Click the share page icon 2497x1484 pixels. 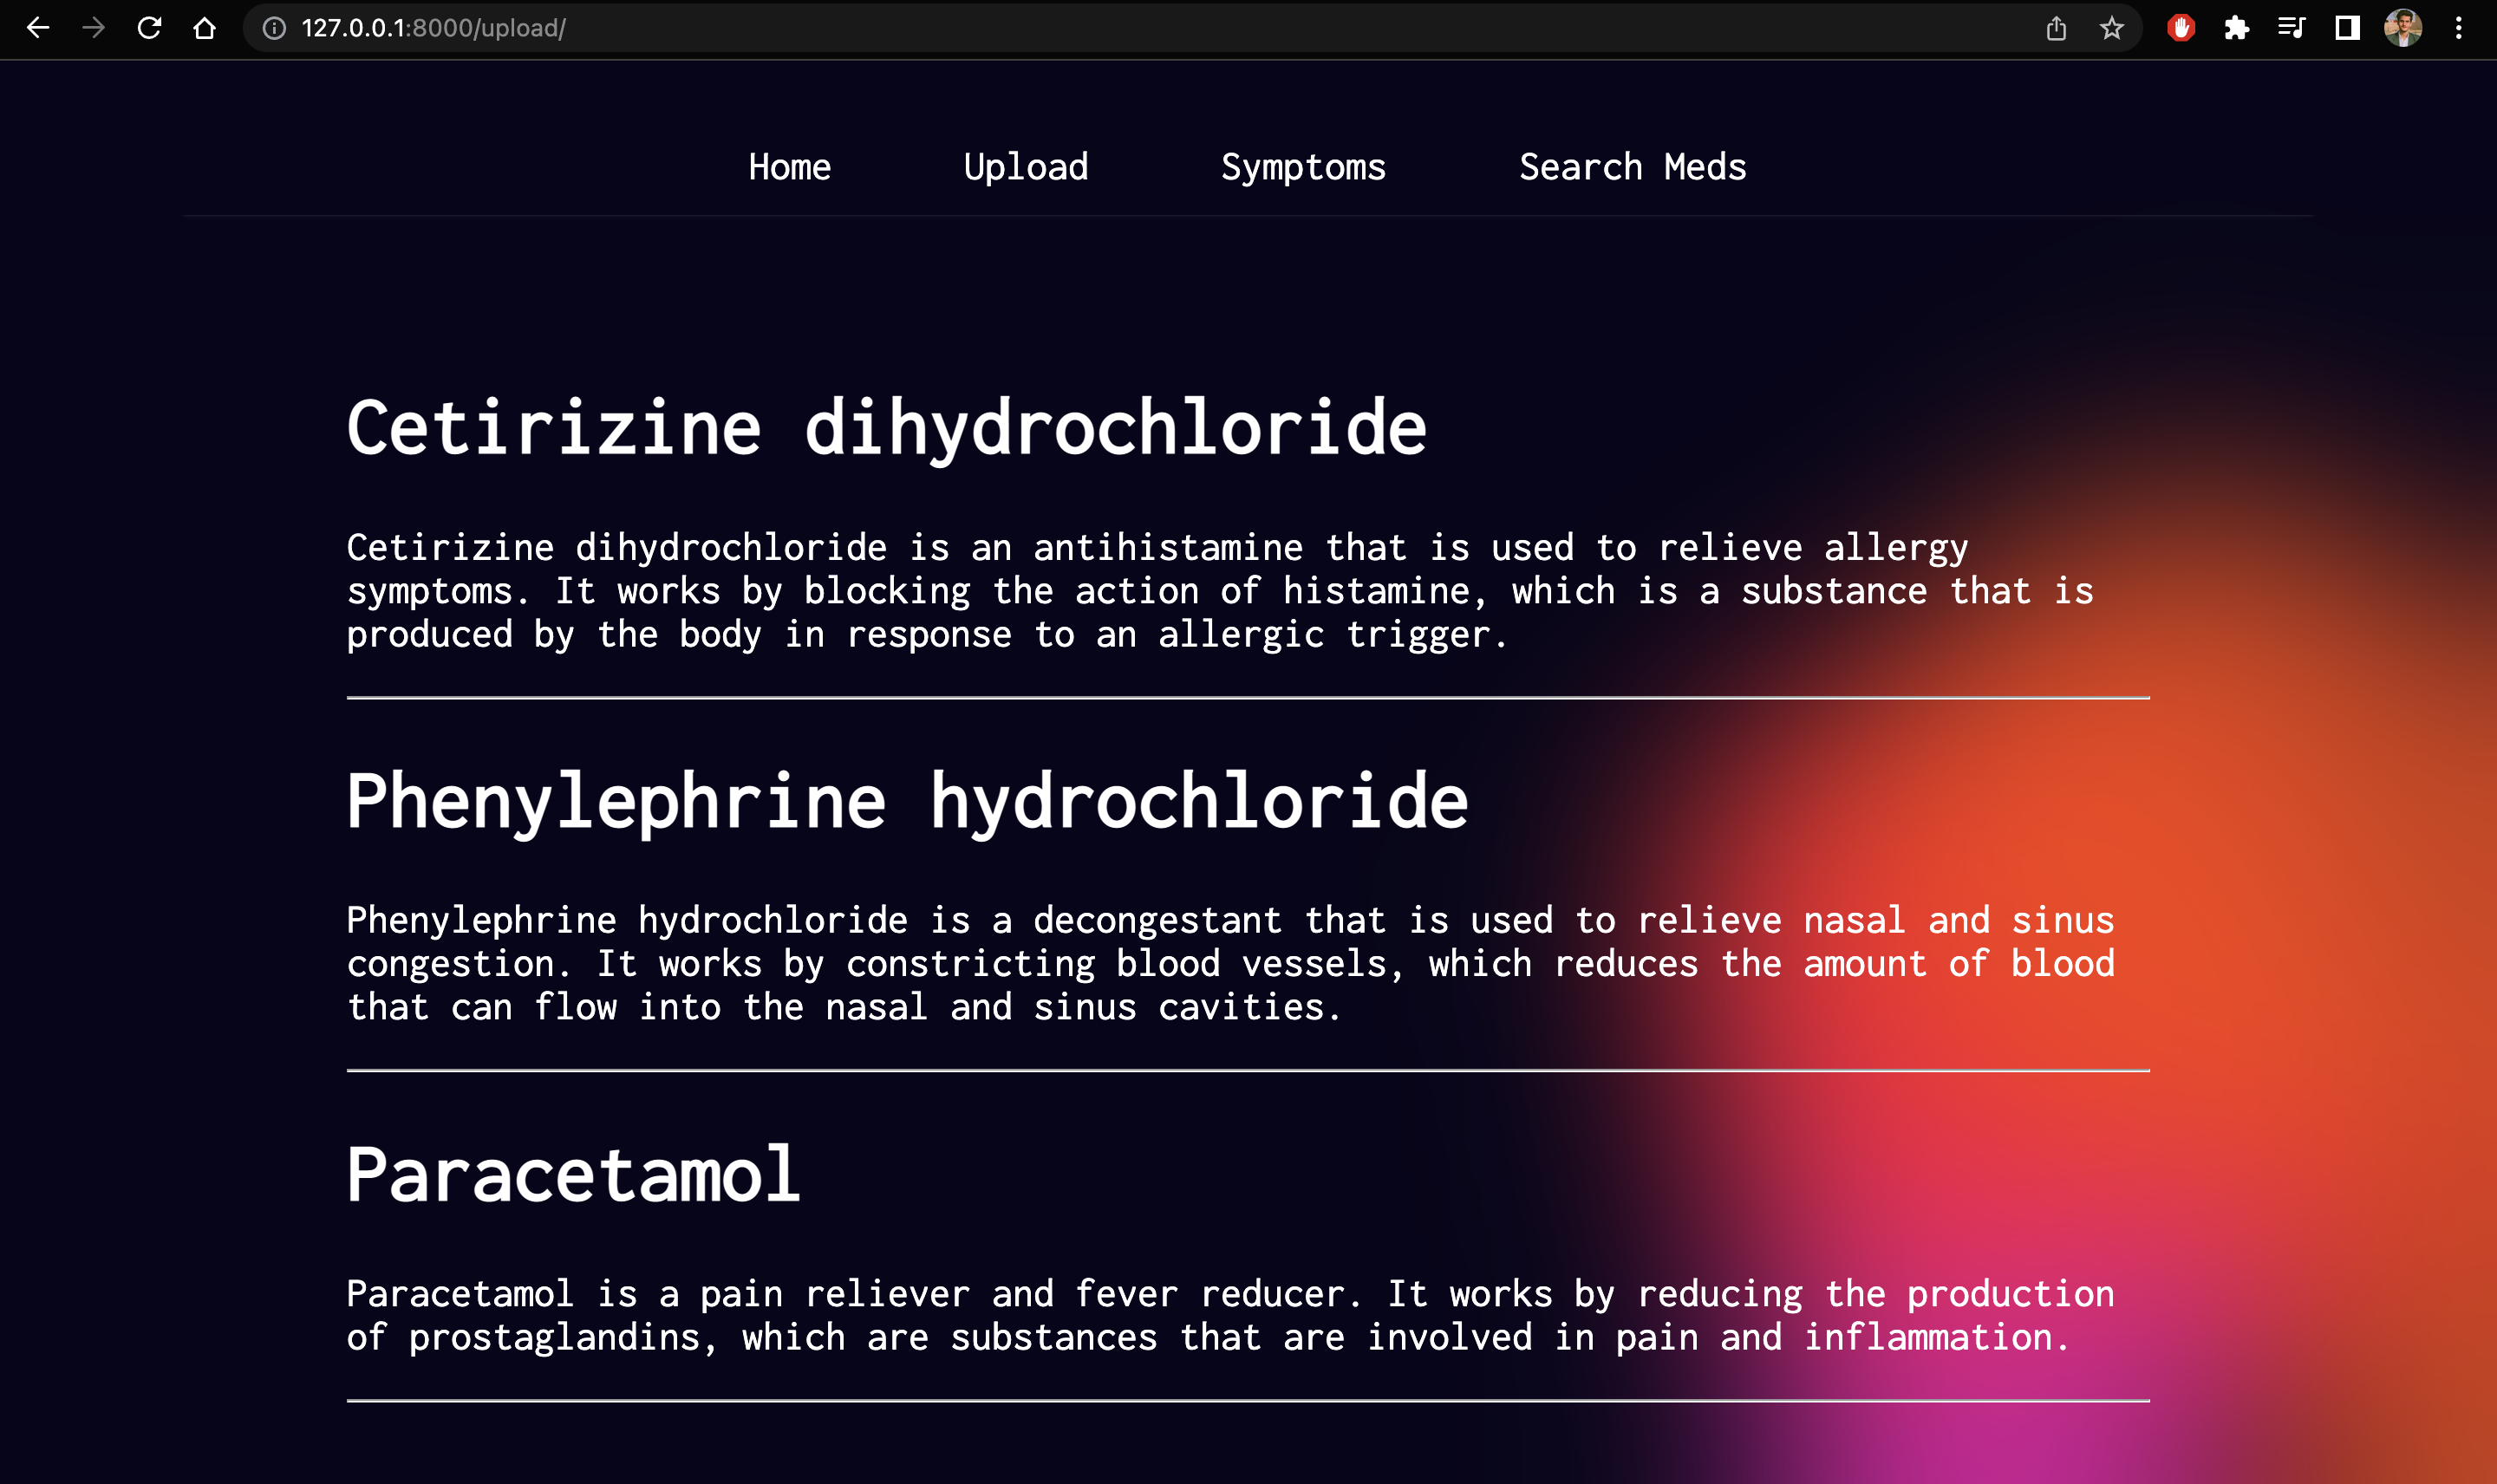click(x=2056, y=28)
